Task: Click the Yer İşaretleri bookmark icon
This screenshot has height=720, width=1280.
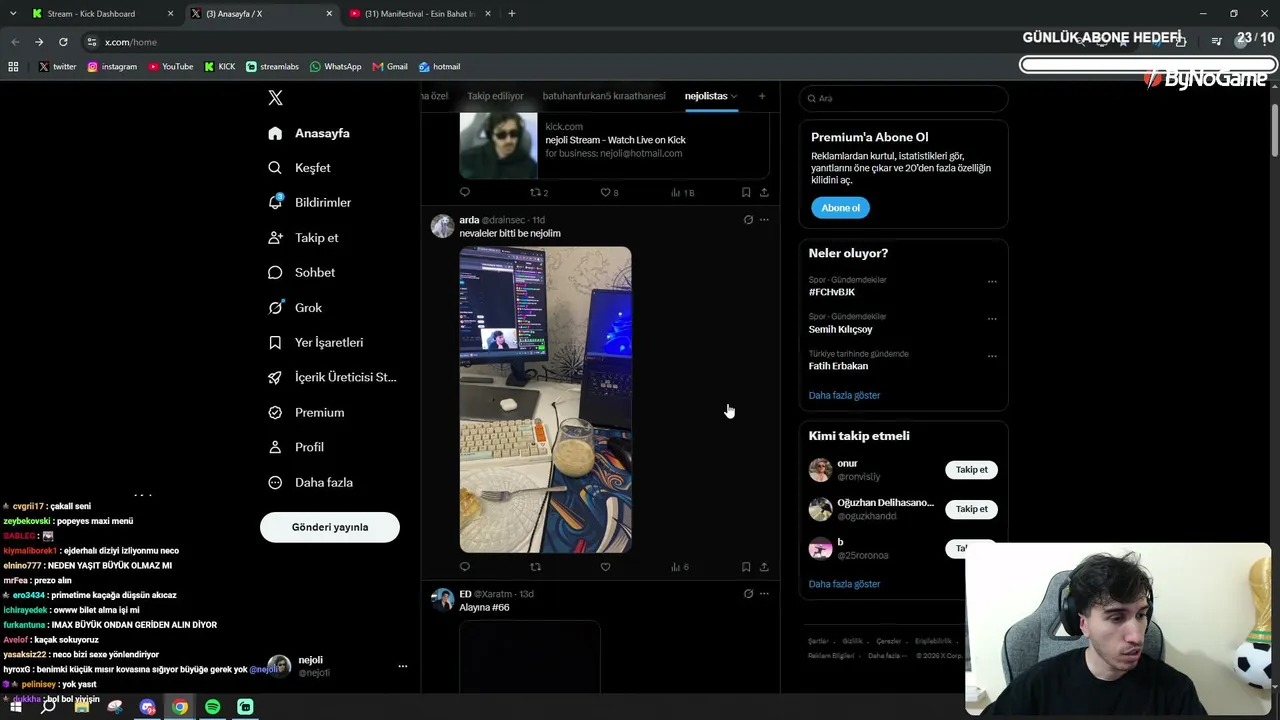Action: pyautogui.click(x=275, y=343)
